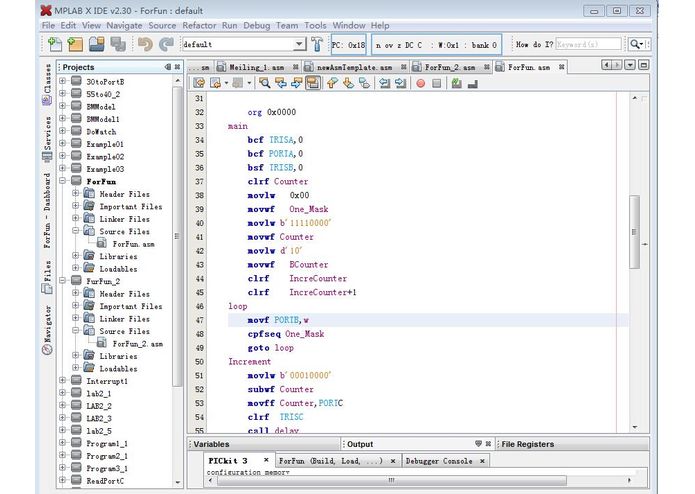Open ForFun - Dashboard side tab
The width and height of the screenshot is (695, 494).
pyautogui.click(x=47, y=210)
